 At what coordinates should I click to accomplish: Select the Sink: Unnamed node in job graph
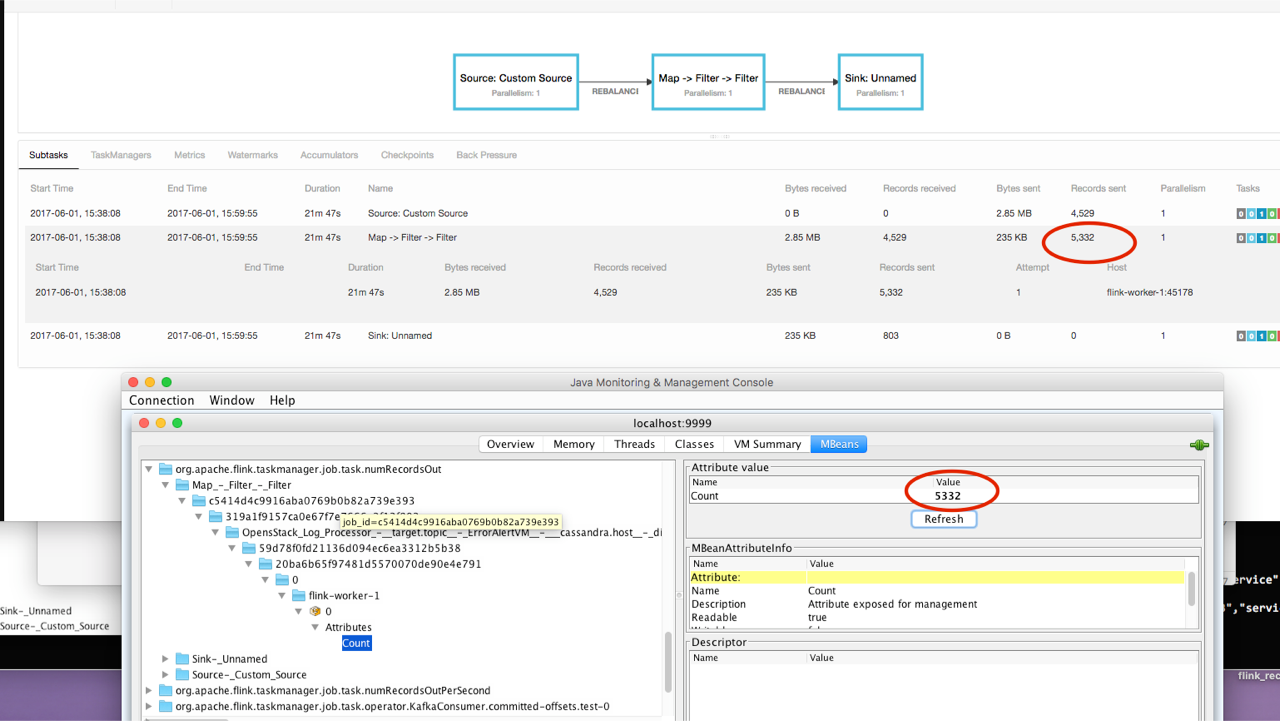pyautogui.click(x=880, y=82)
